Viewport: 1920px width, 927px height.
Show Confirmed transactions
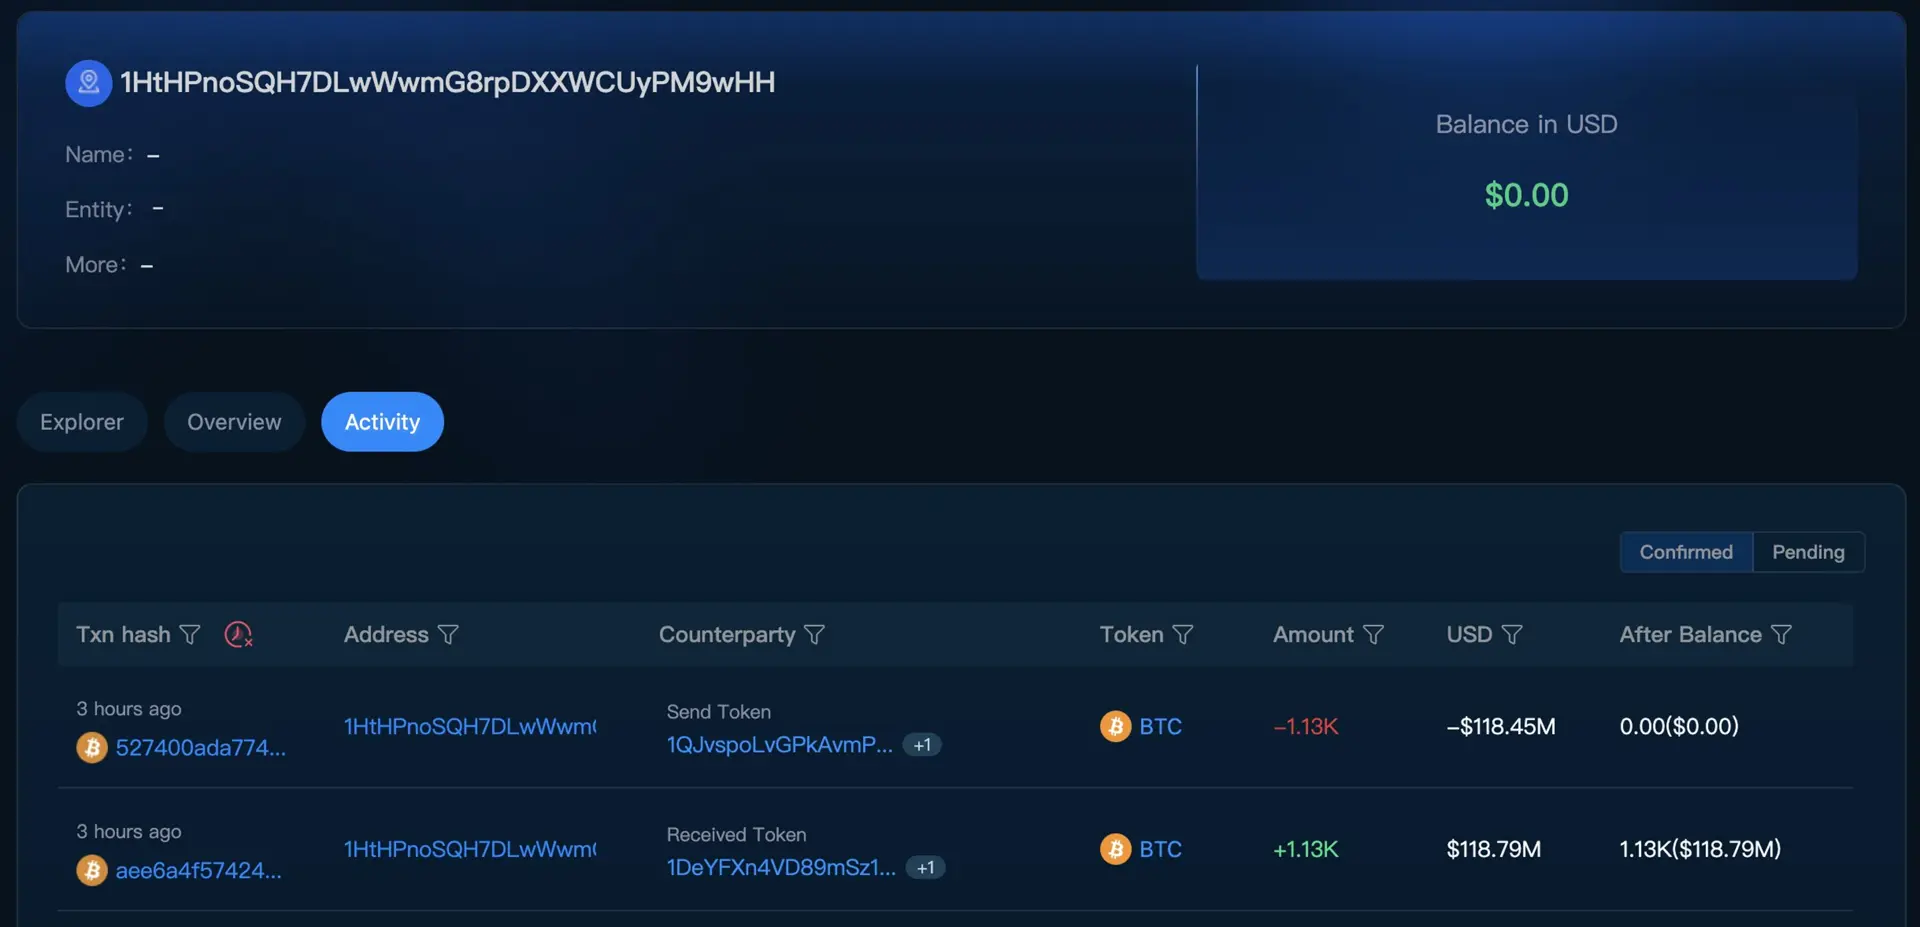1686,552
